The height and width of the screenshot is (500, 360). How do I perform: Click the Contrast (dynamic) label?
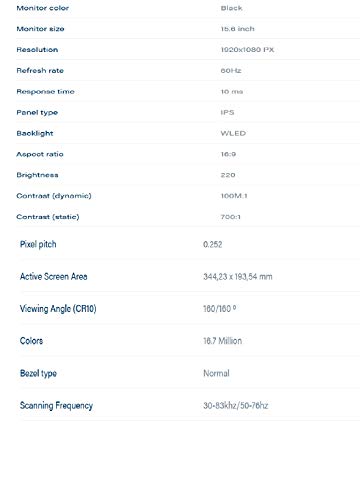pos(54,196)
